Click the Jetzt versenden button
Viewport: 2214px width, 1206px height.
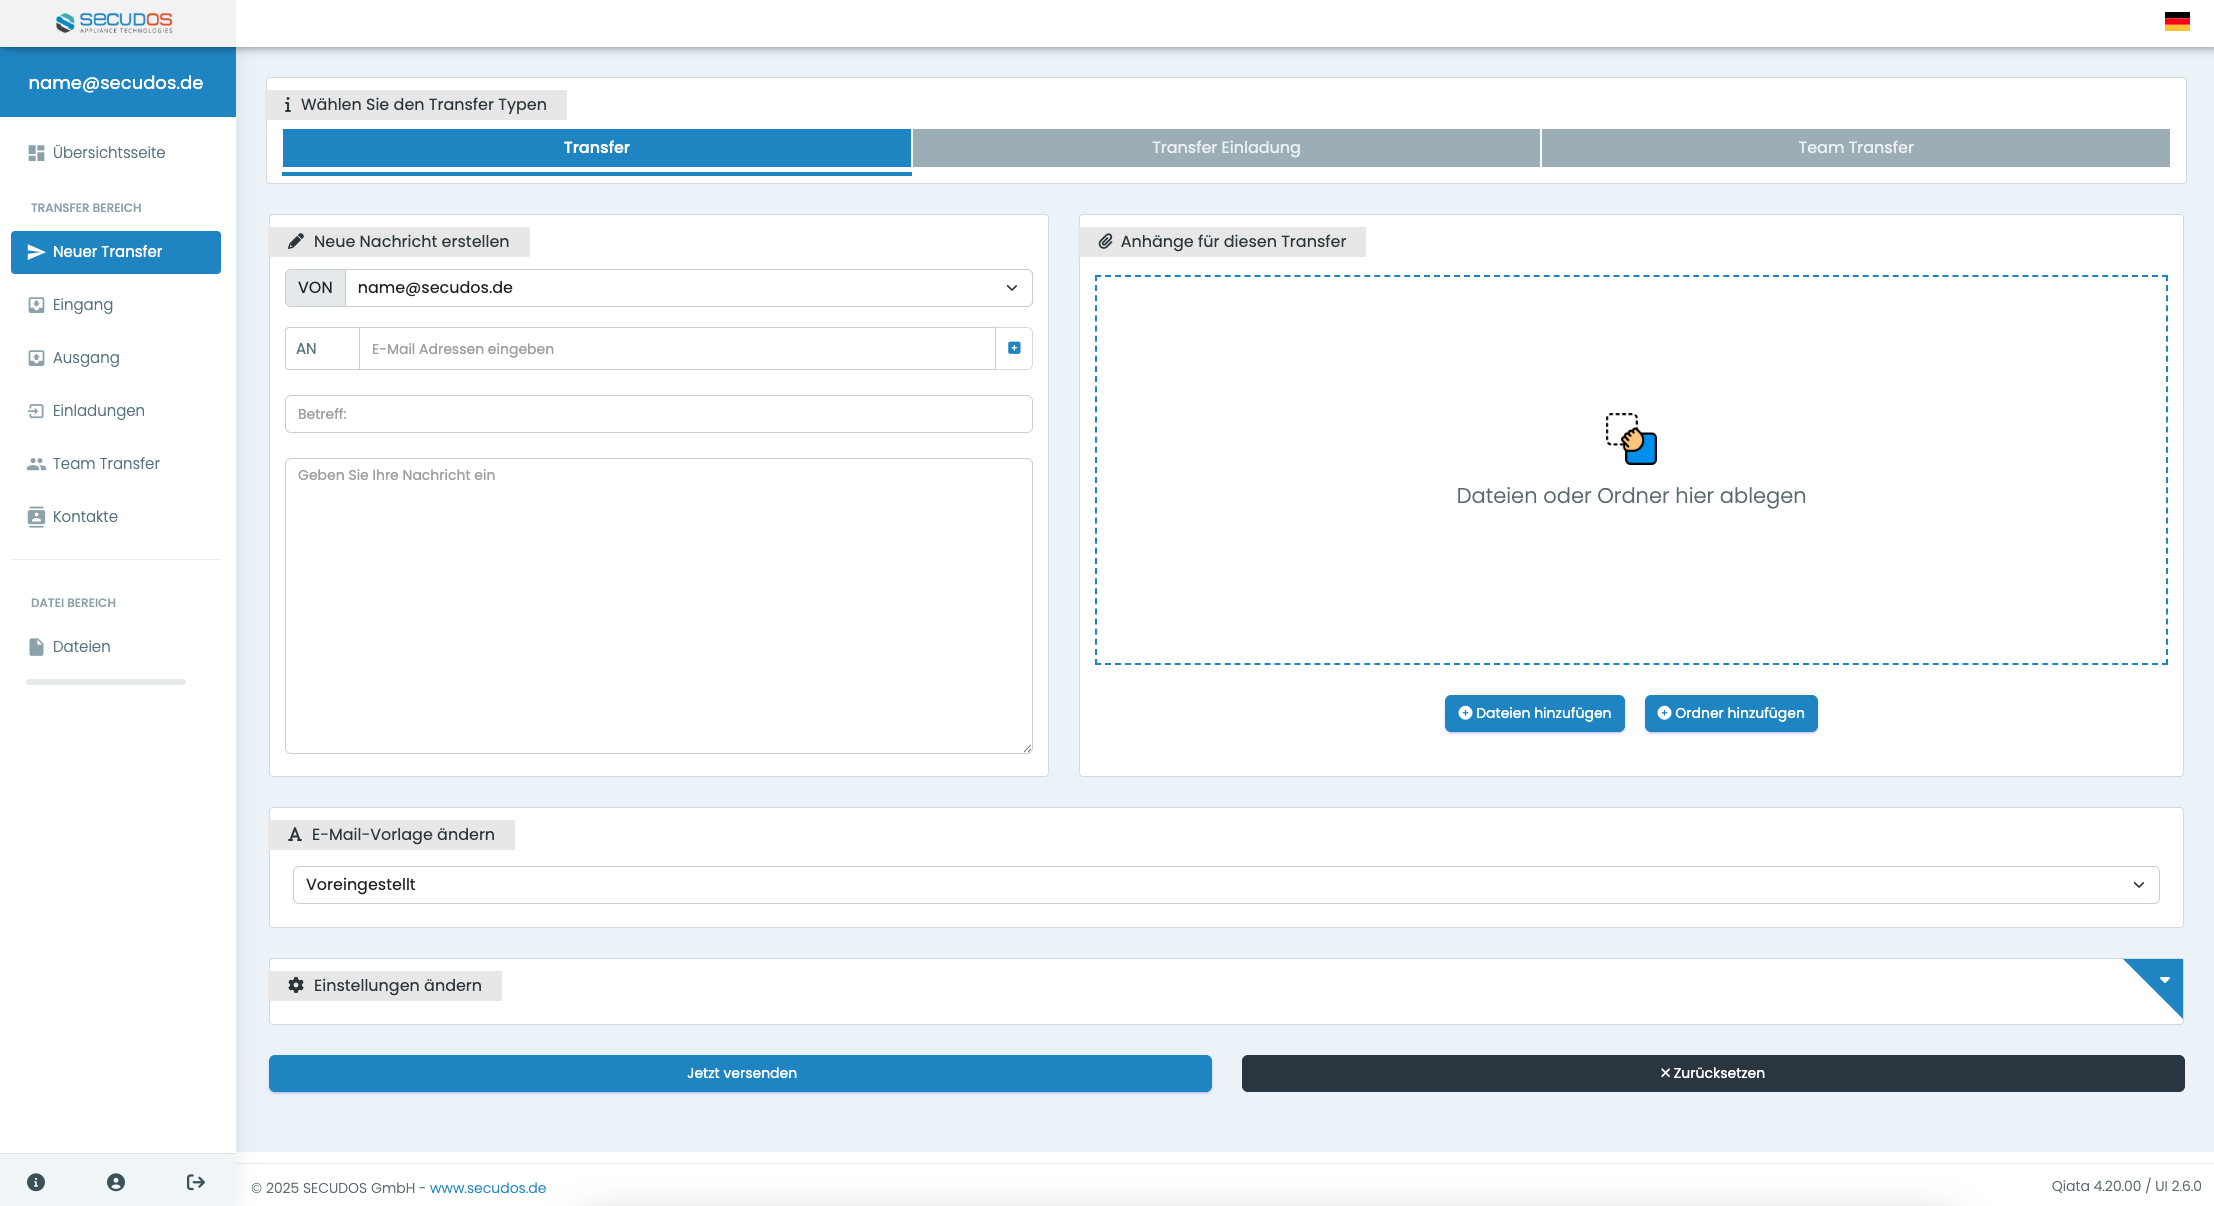pos(740,1073)
